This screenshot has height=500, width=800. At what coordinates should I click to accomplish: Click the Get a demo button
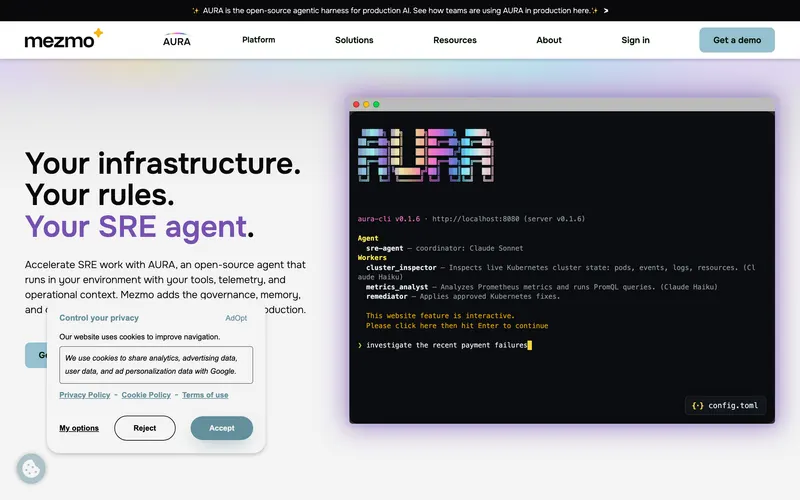pos(737,40)
